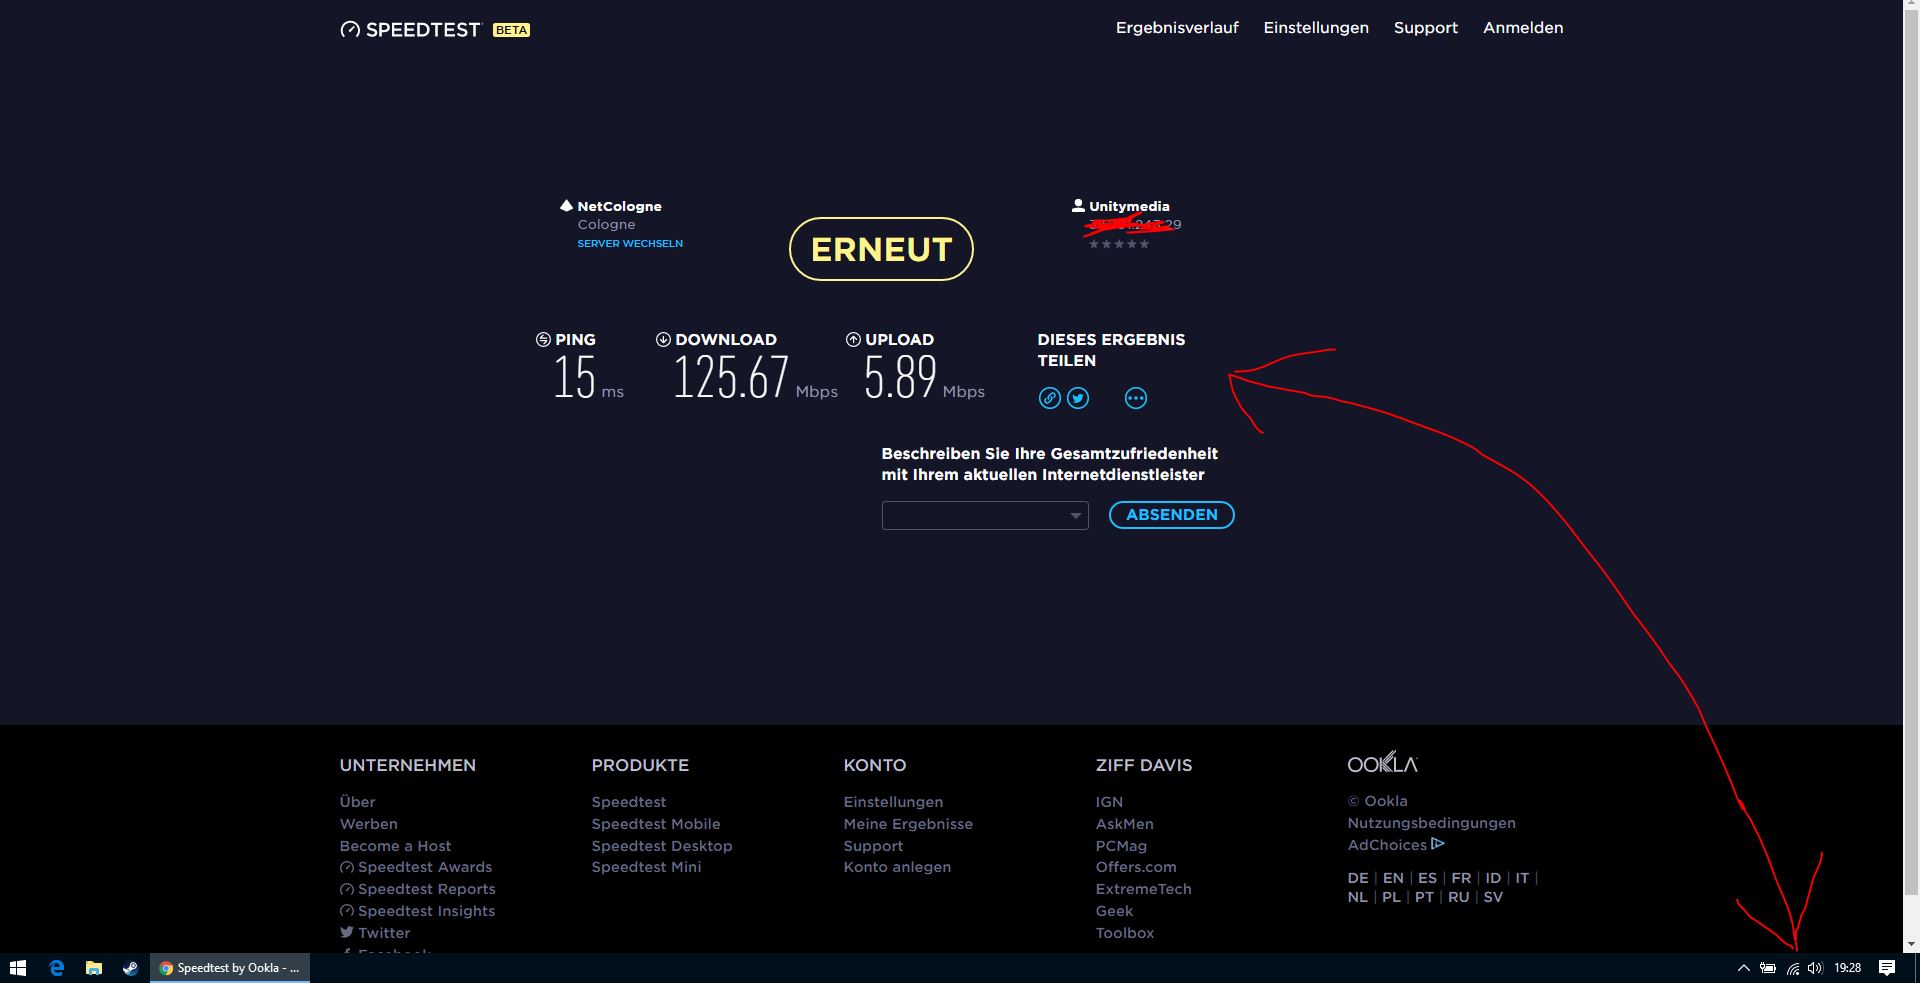The image size is (1920, 983).
Task: Click Anmelden in top navigation
Action: [1523, 28]
